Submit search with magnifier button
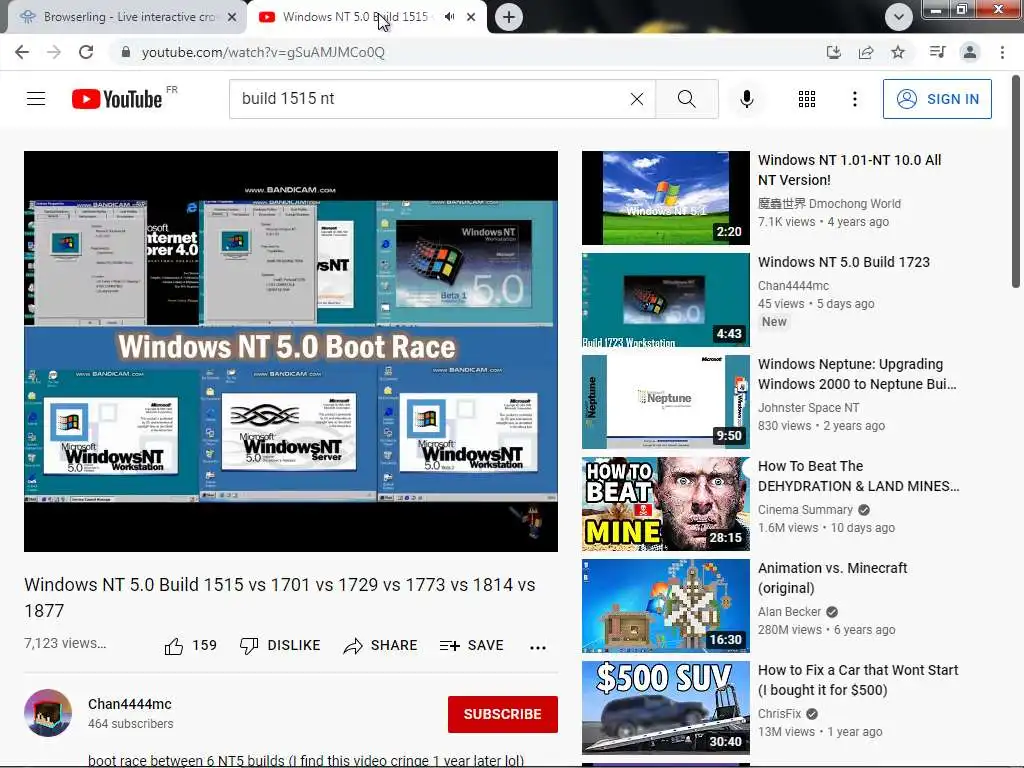 click(686, 99)
